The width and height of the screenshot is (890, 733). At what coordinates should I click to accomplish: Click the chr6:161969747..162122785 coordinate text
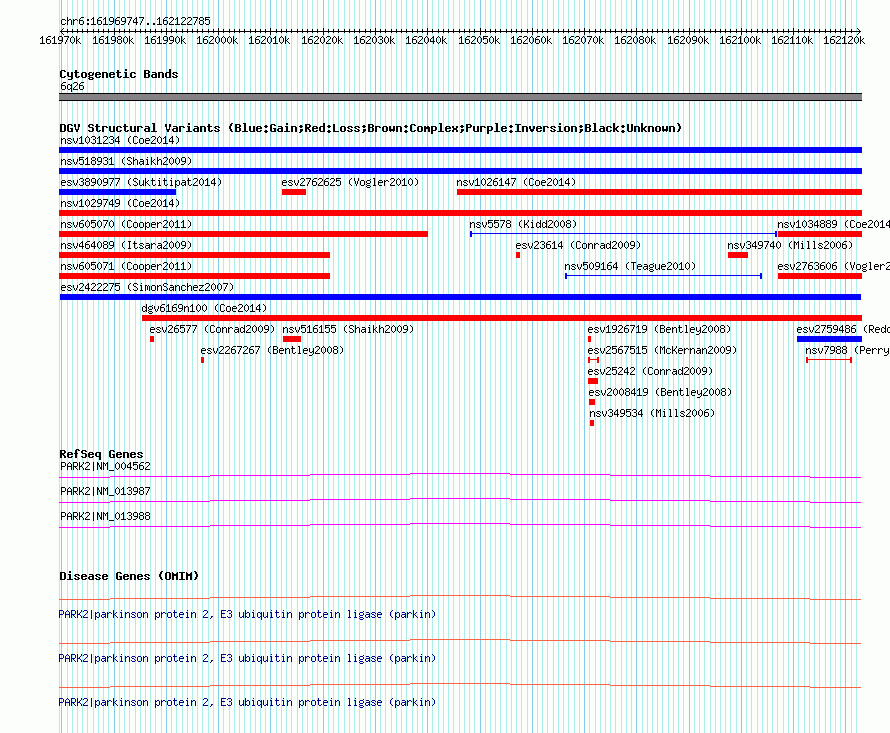(135, 22)
